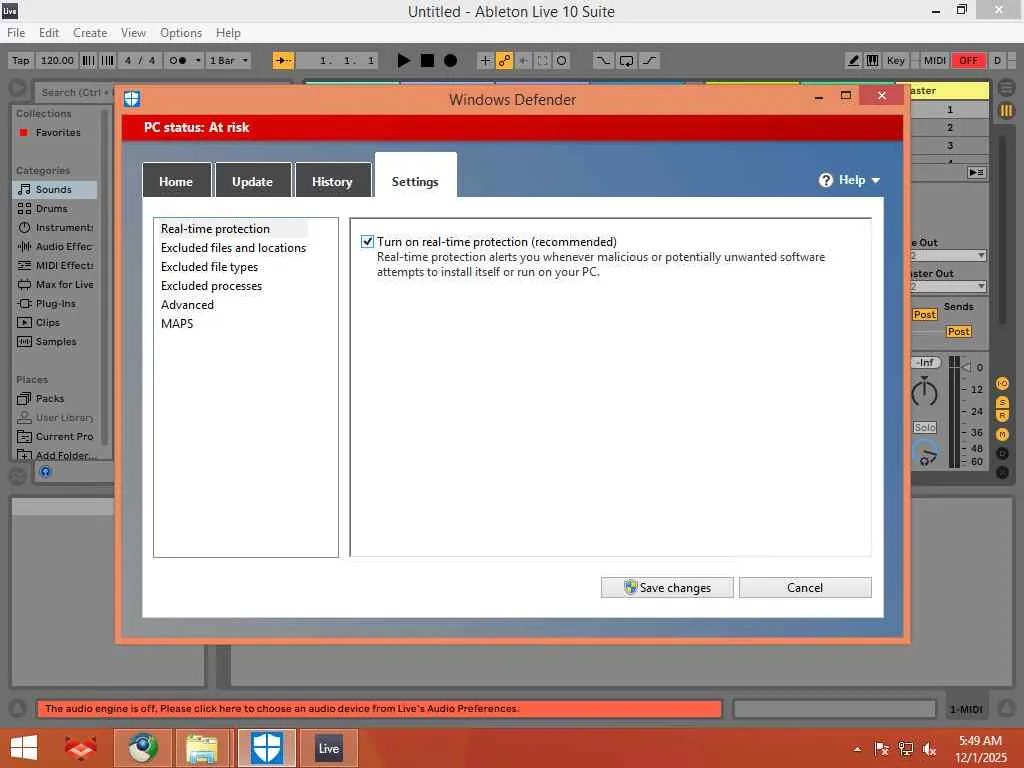1024x768 pixels.
Task: Toggle the master Solo button
Action: click(x=925, y=427)
